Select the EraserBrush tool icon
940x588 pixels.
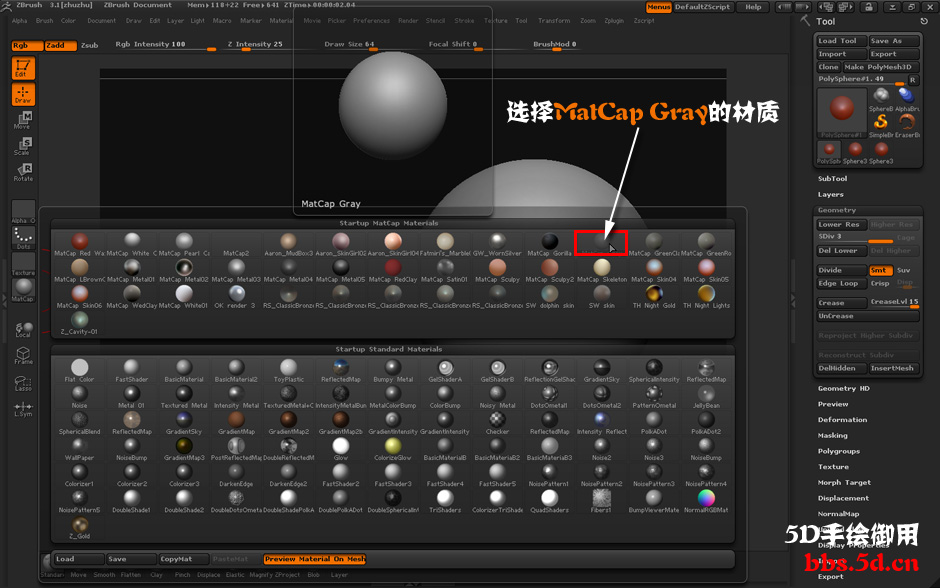[907, 125]
